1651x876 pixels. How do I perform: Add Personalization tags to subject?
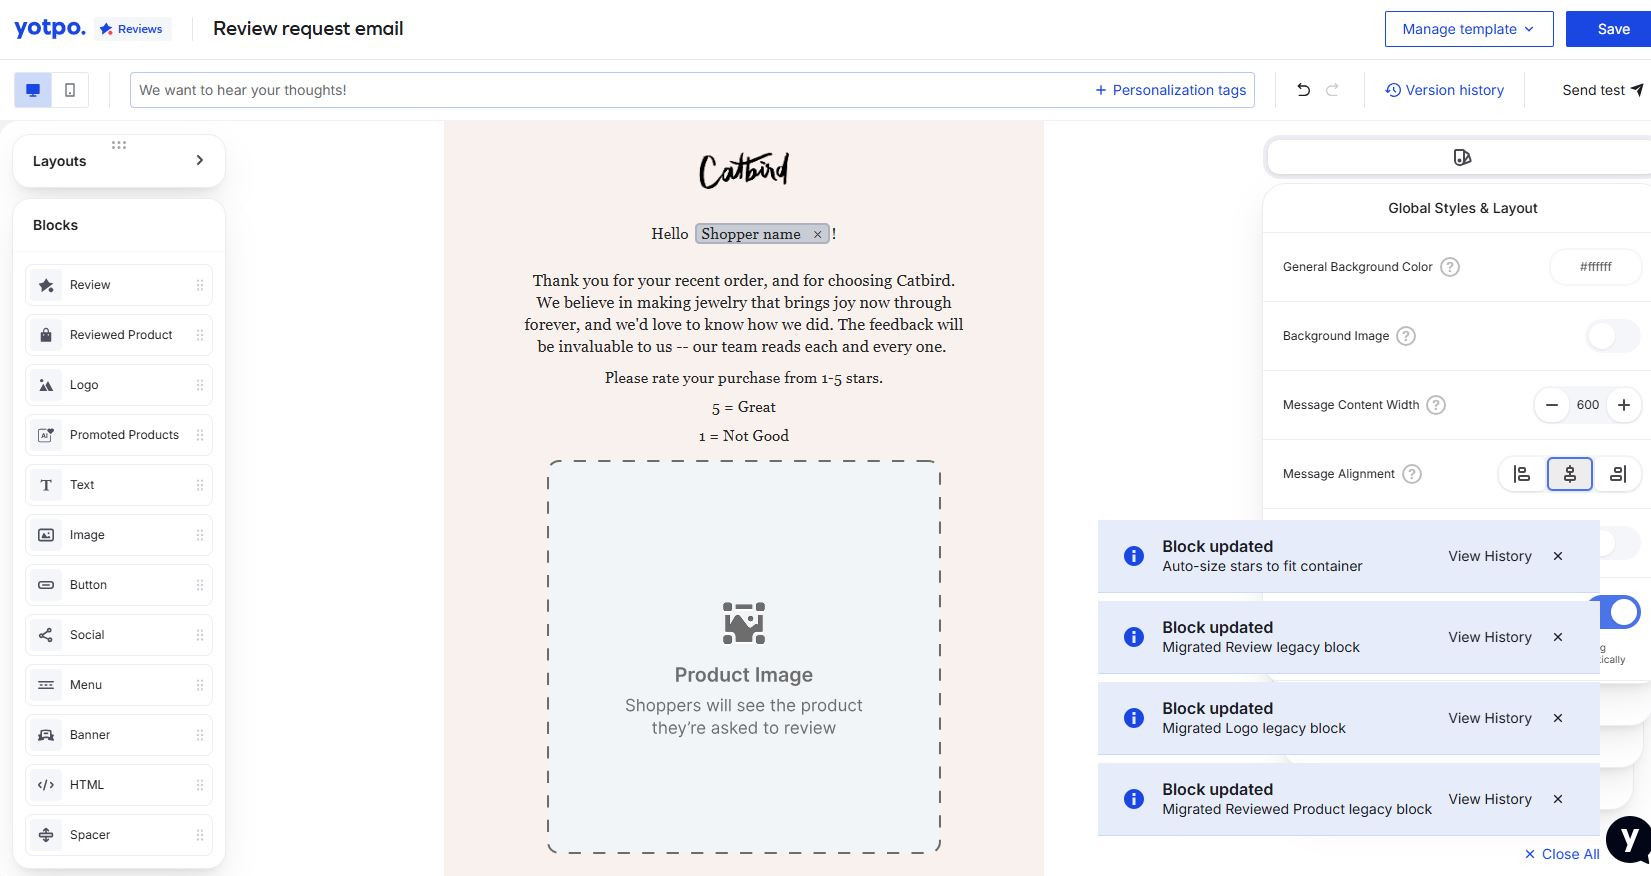1170,90
